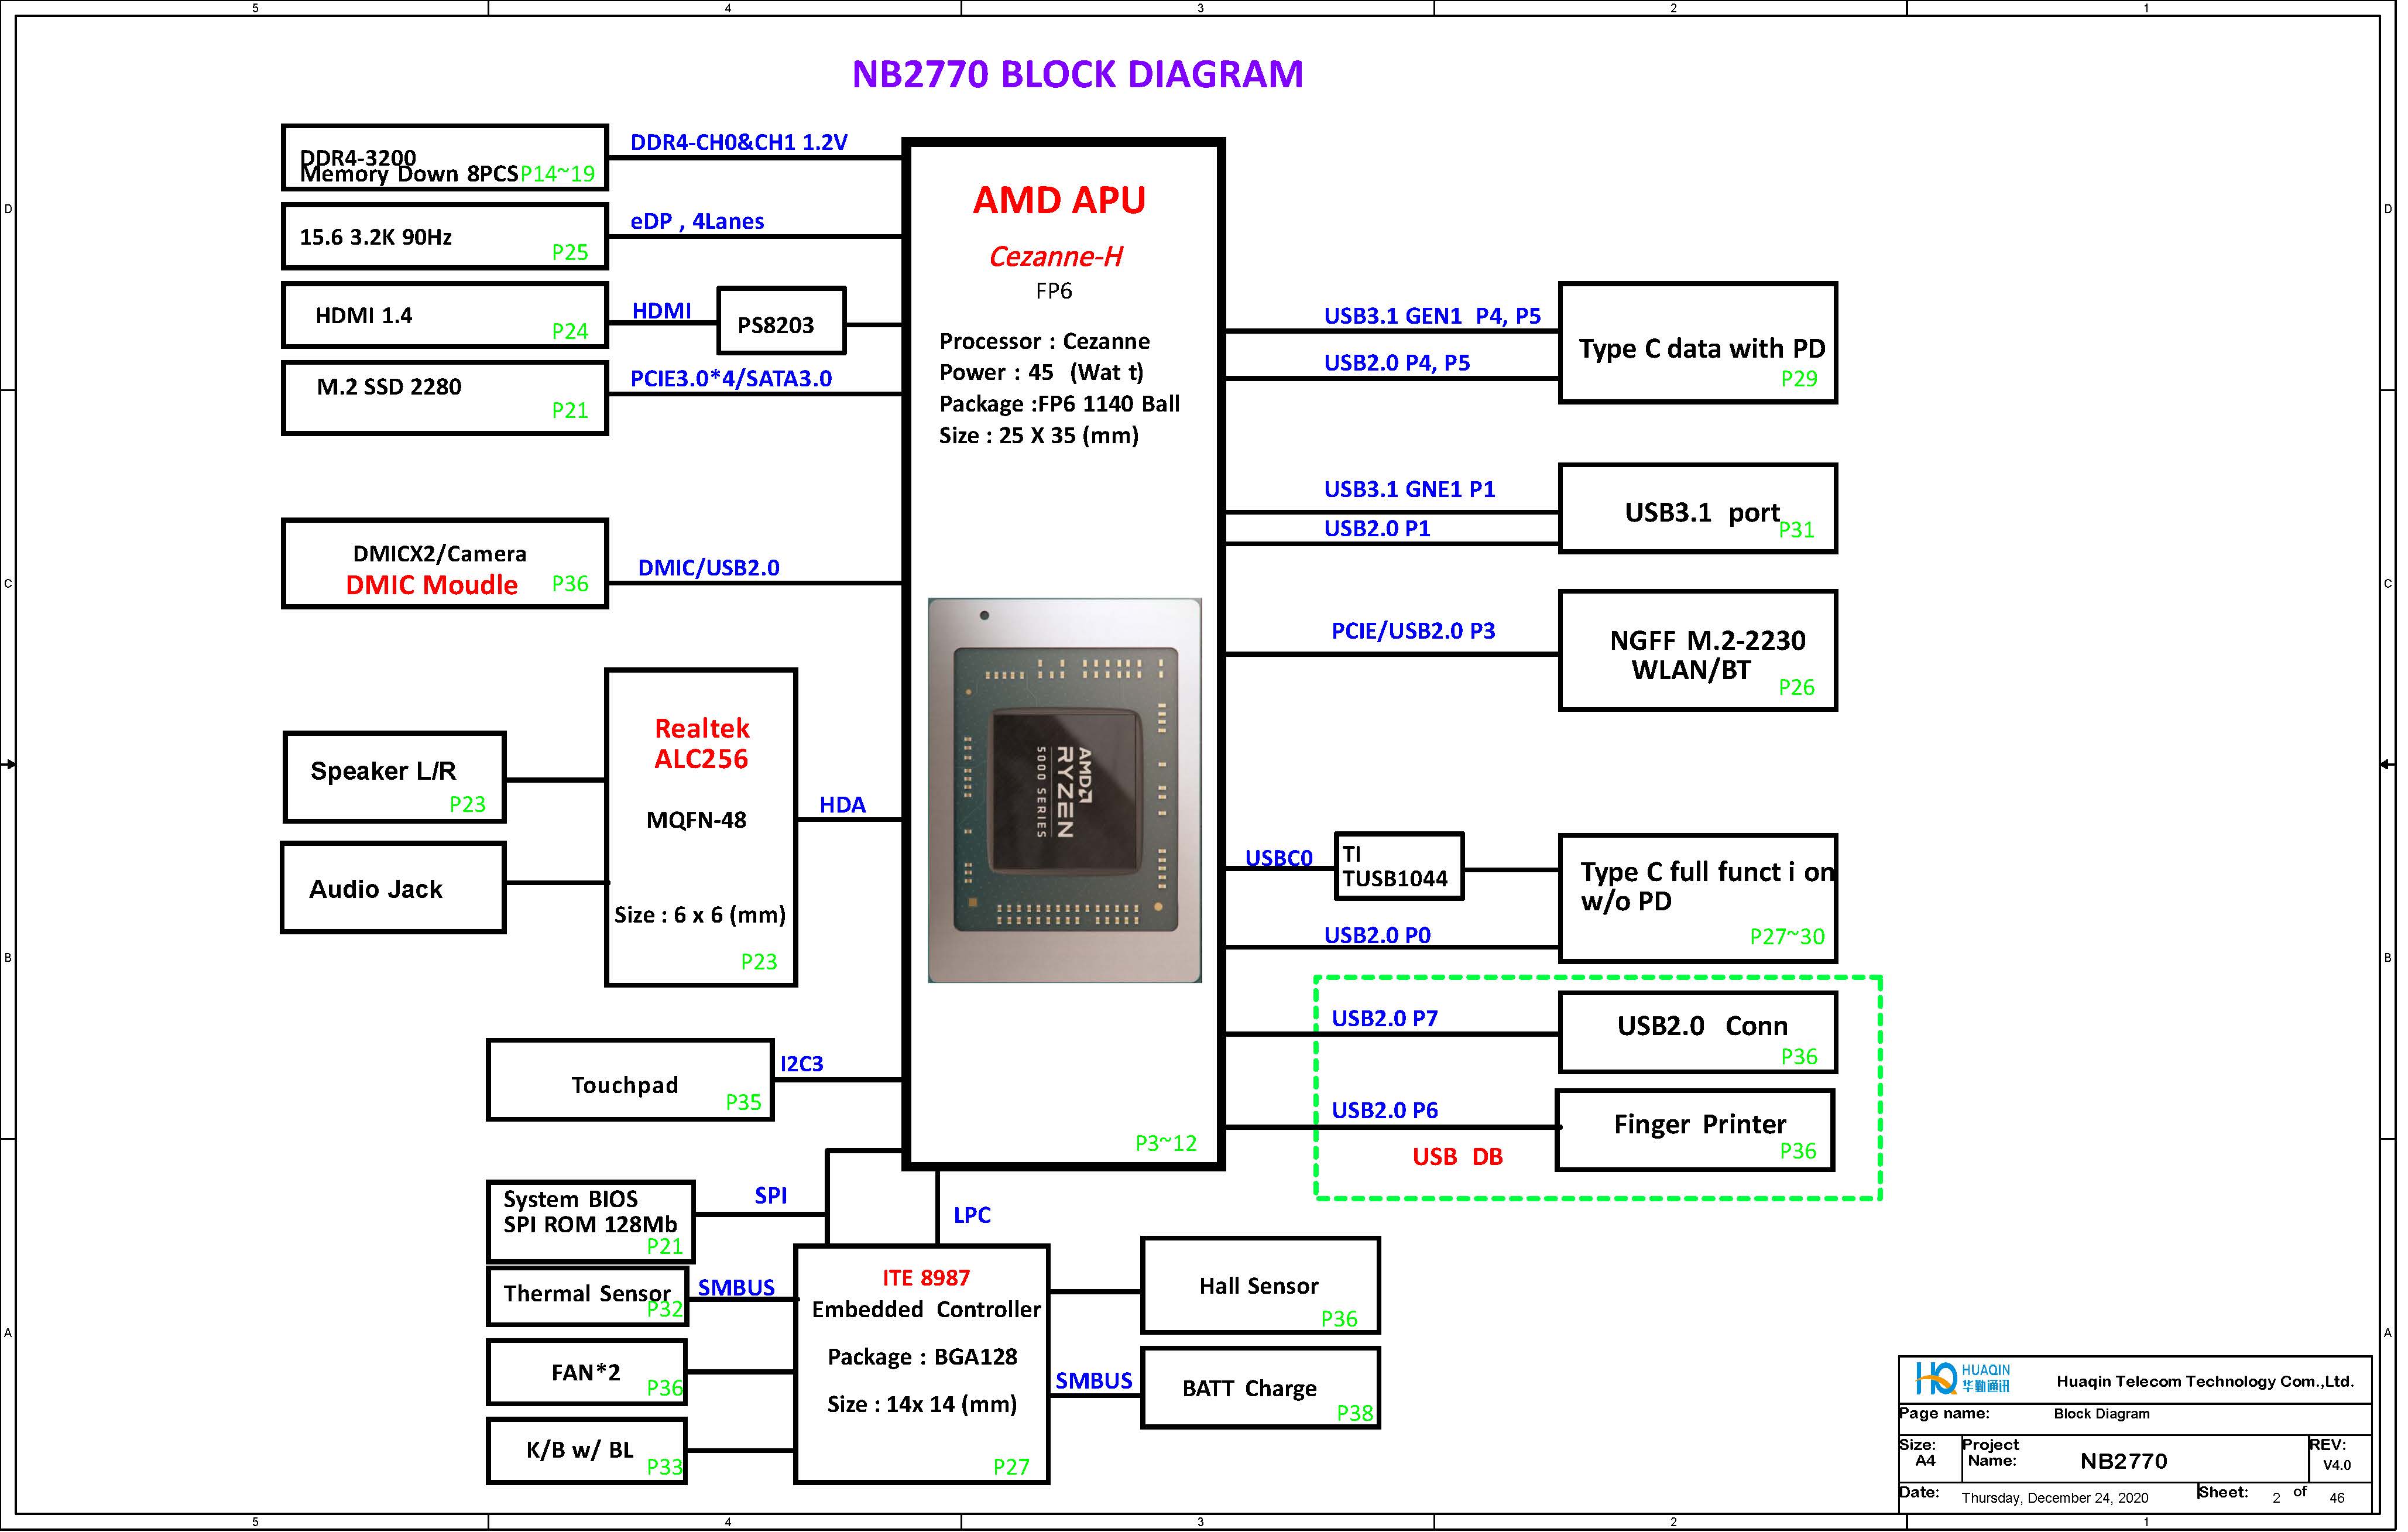The width and height of the screenshot is (2408, 1532).
Task: Select the HDMI 1.4 block
Action: pyautogui.click(x=445, y=316)
